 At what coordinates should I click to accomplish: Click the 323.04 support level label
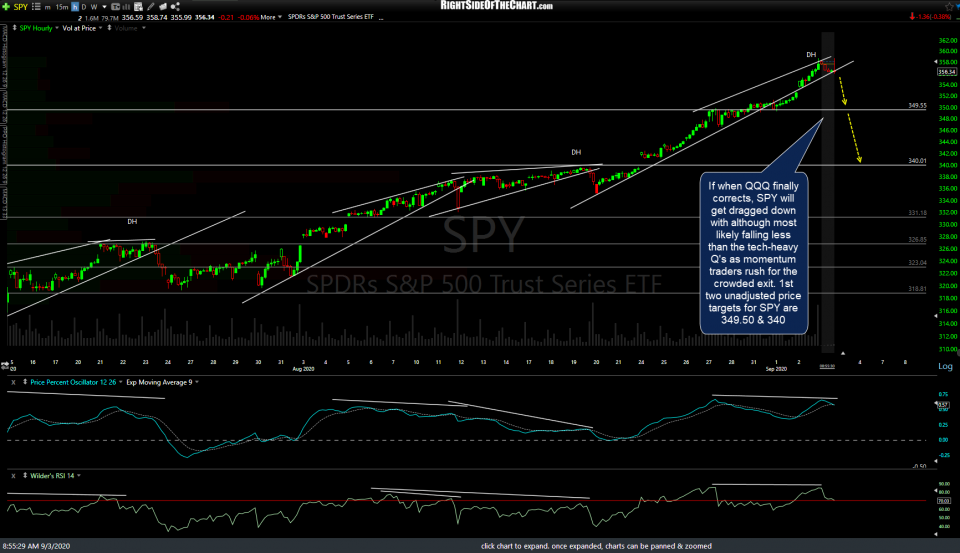click(x=917, y=263)
